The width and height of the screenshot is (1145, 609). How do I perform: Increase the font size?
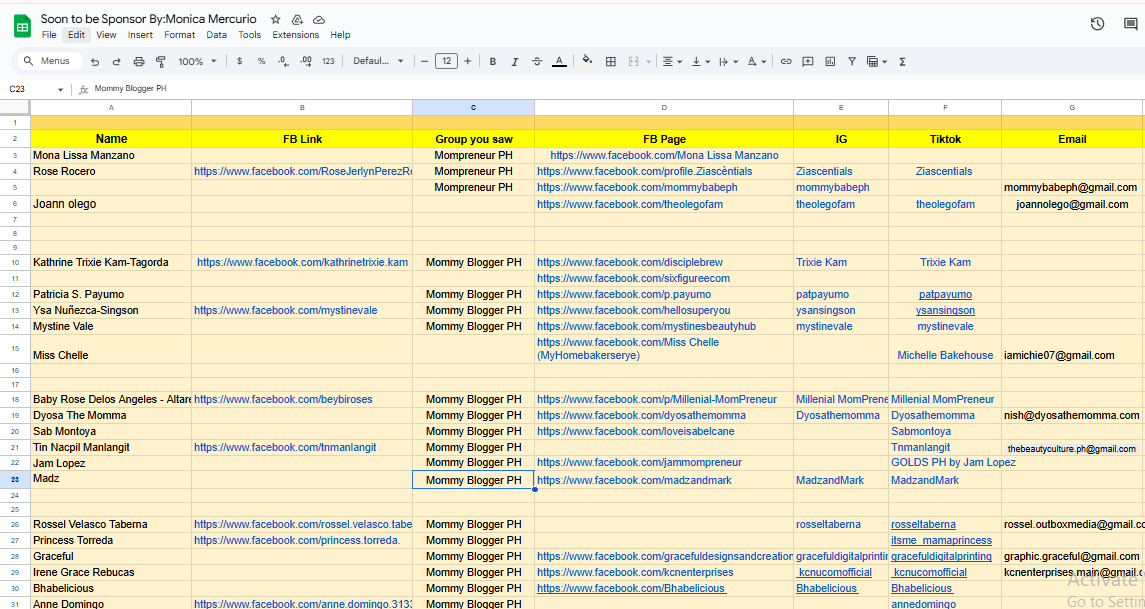click(467, 61)
